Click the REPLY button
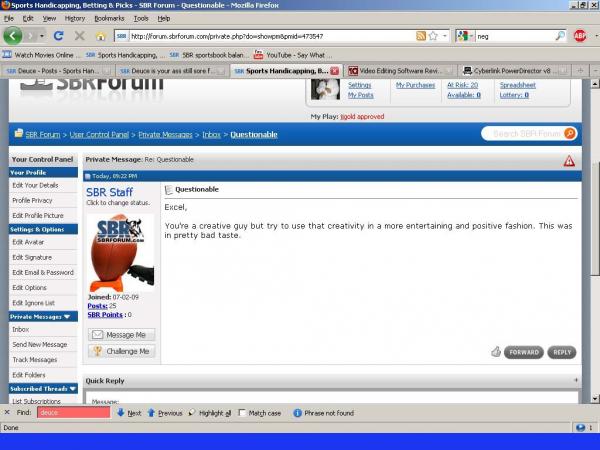This screenshot has width=600, height=450. (x=562, y=352)
